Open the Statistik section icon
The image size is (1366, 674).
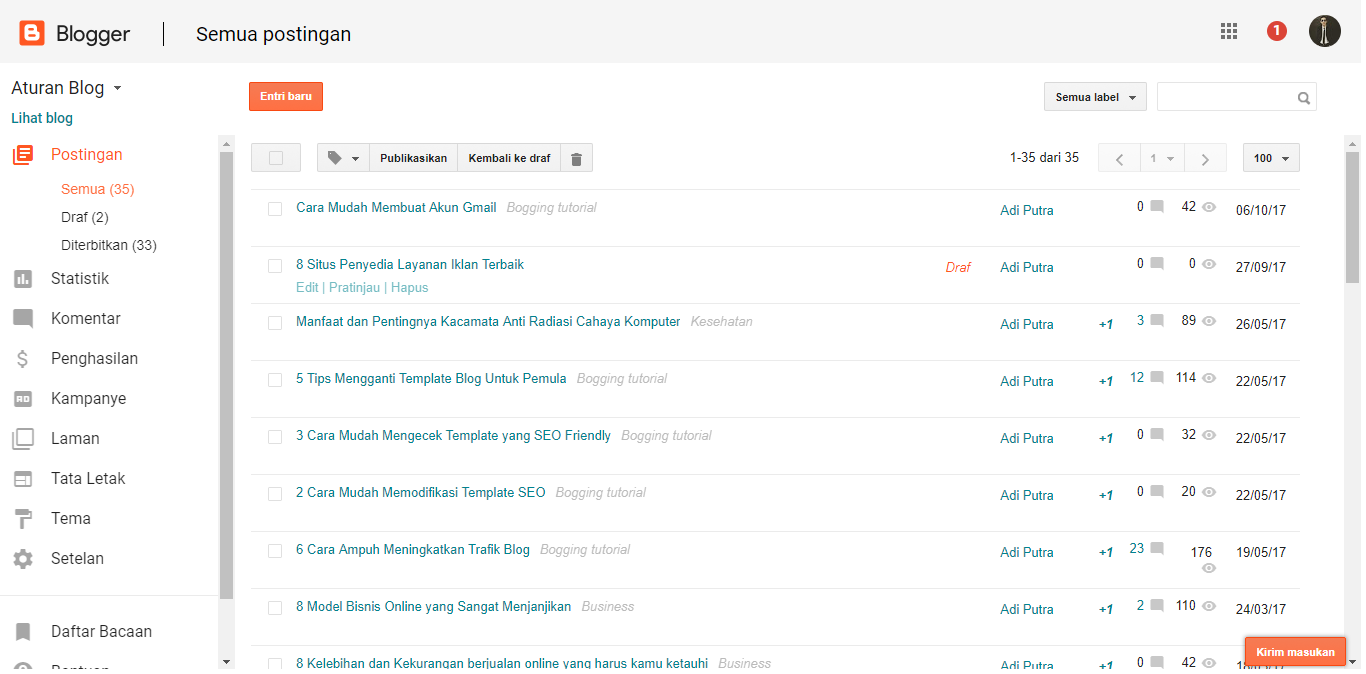(23, 278)
